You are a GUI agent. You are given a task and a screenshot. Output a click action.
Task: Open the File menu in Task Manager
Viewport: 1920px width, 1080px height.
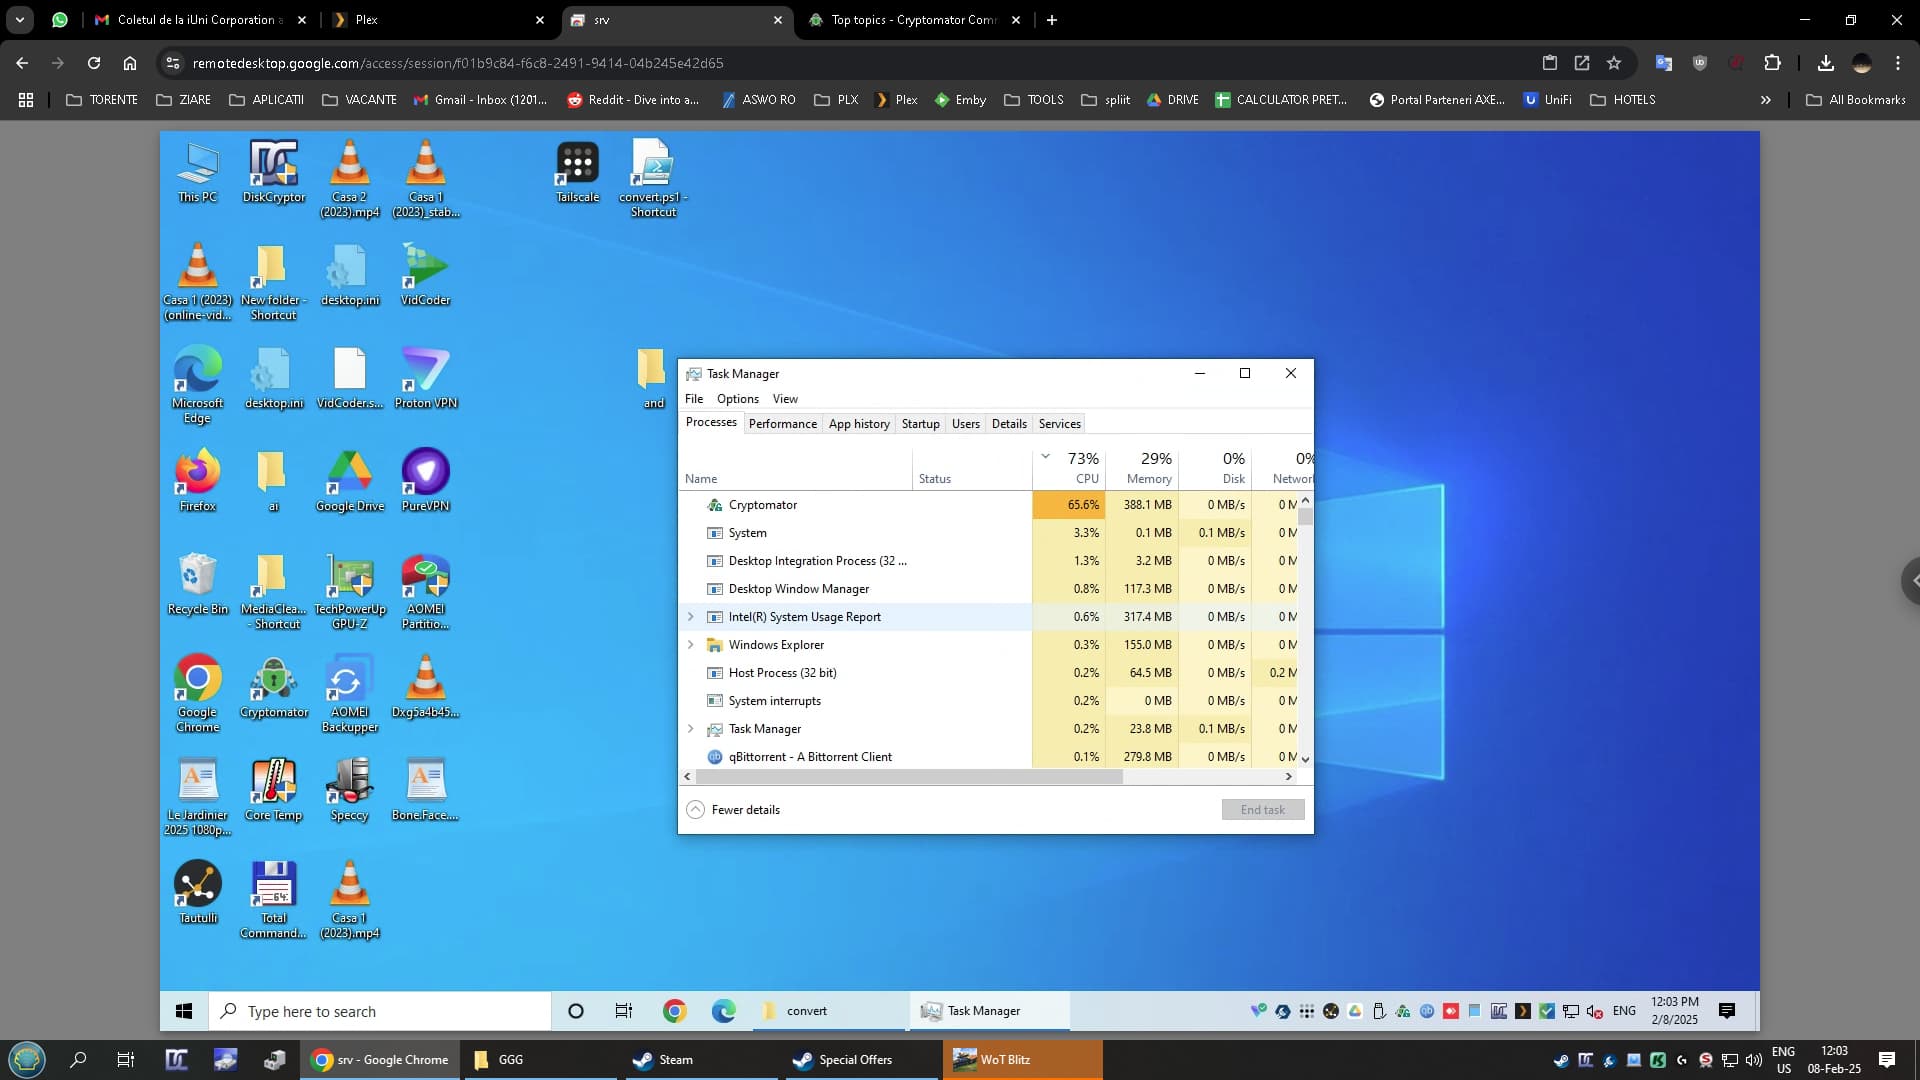(x=694, y=399)
